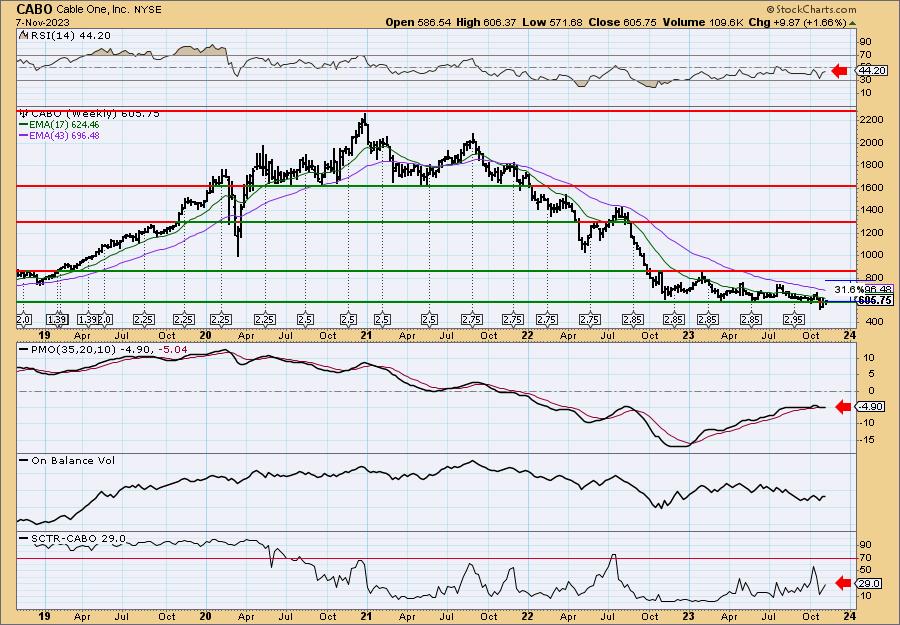Click the Chg +9.87 (+1.66%) value

coord(798,22)
